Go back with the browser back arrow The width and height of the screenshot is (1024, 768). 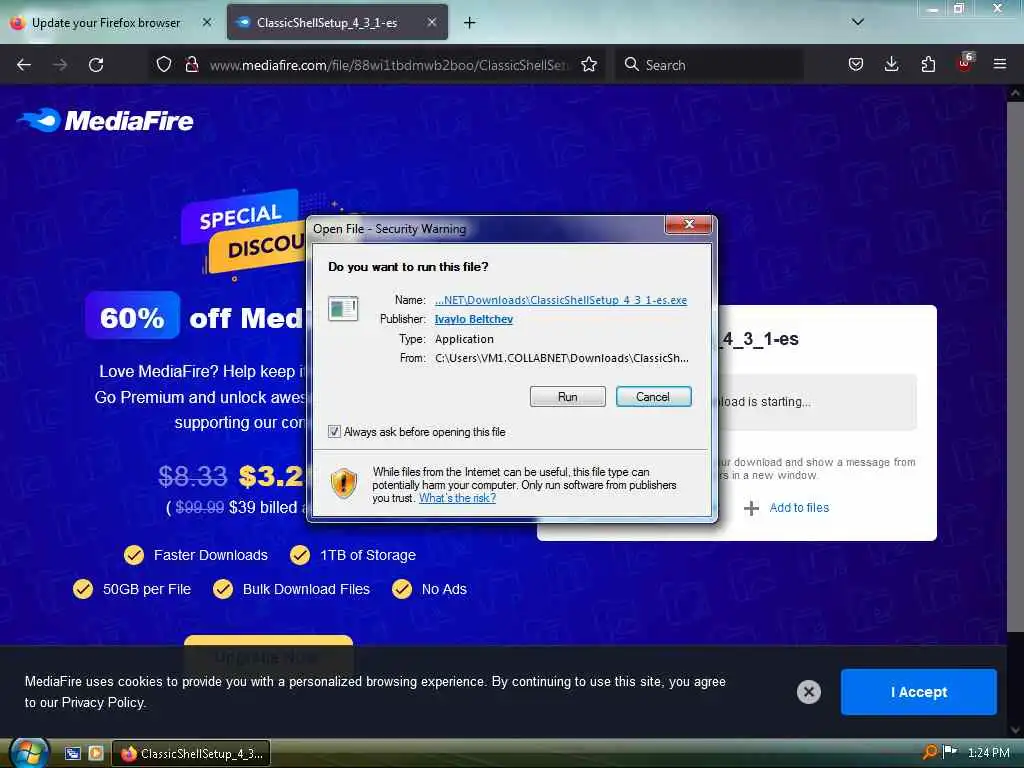pyautogui.click(x=24, y=65)
